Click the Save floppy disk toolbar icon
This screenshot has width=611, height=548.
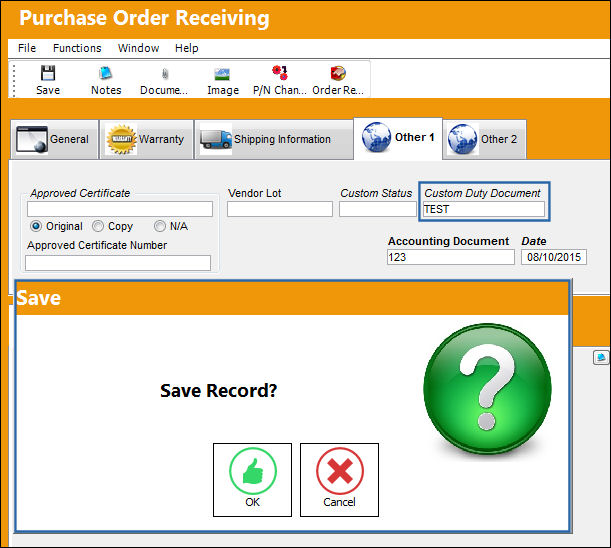tap(48, 73)
